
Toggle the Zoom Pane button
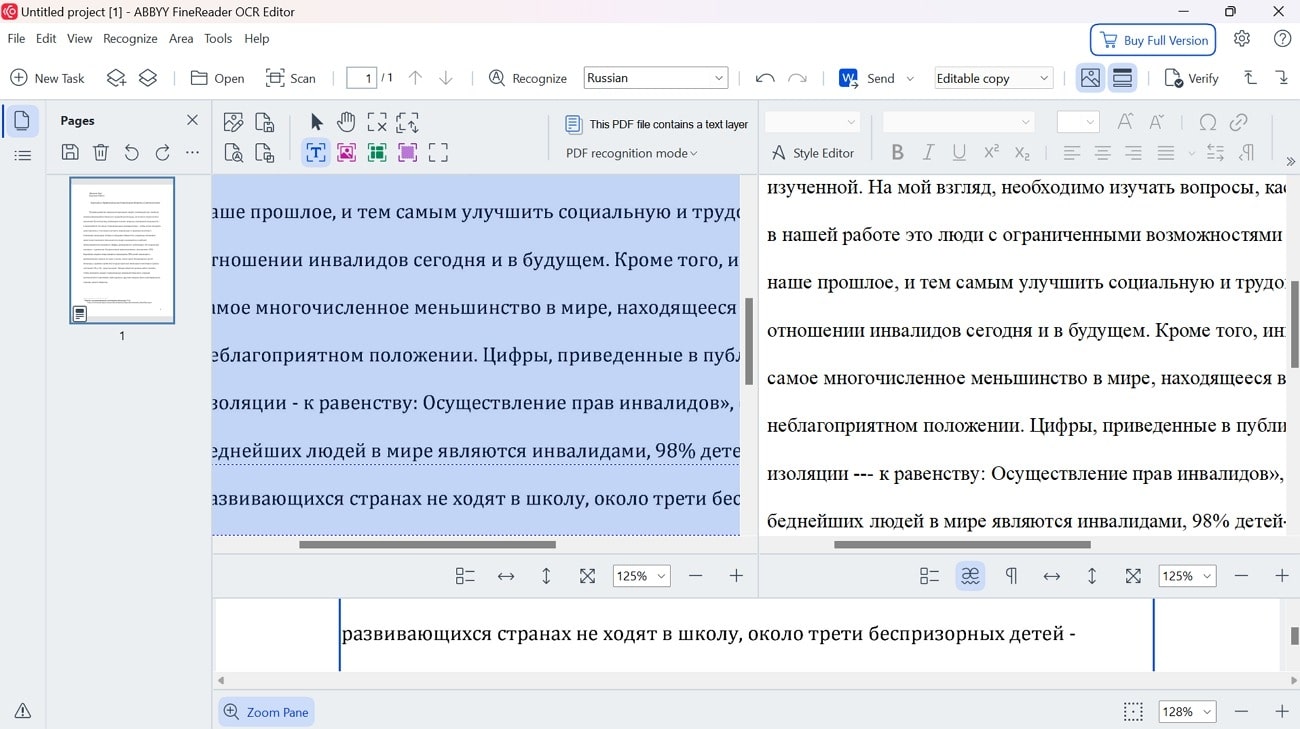click(266, 712)
